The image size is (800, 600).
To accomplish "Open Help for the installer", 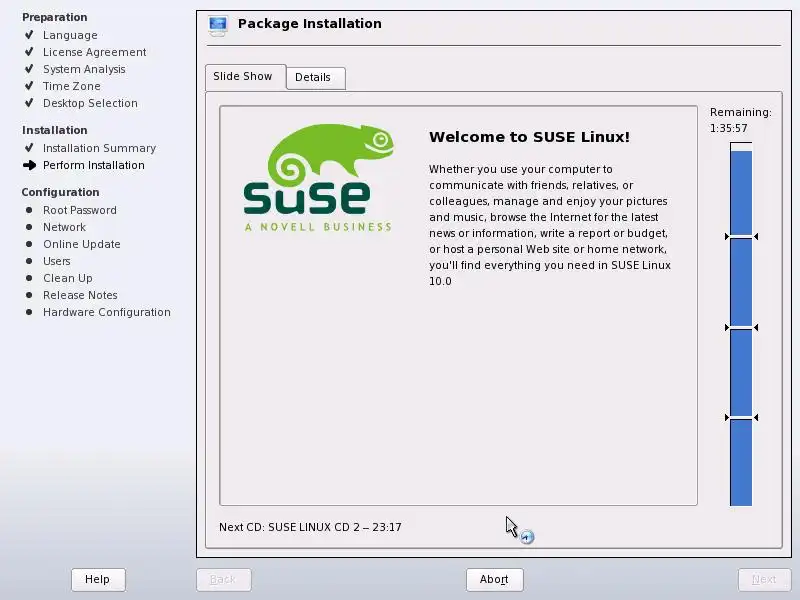I will [x=98, y=579].
